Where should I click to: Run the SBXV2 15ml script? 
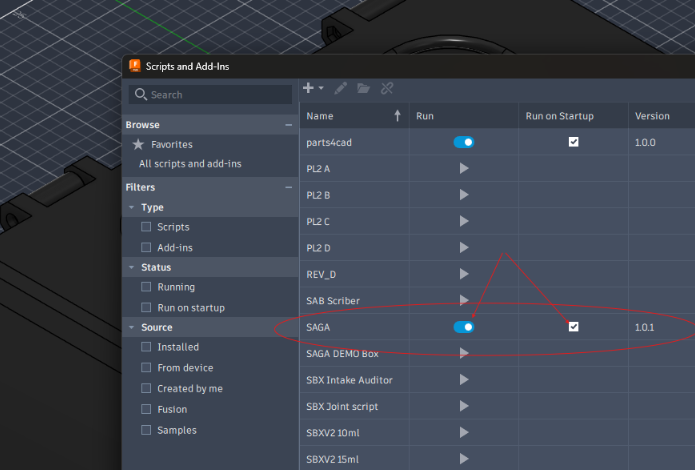click(x=464, y=459)
